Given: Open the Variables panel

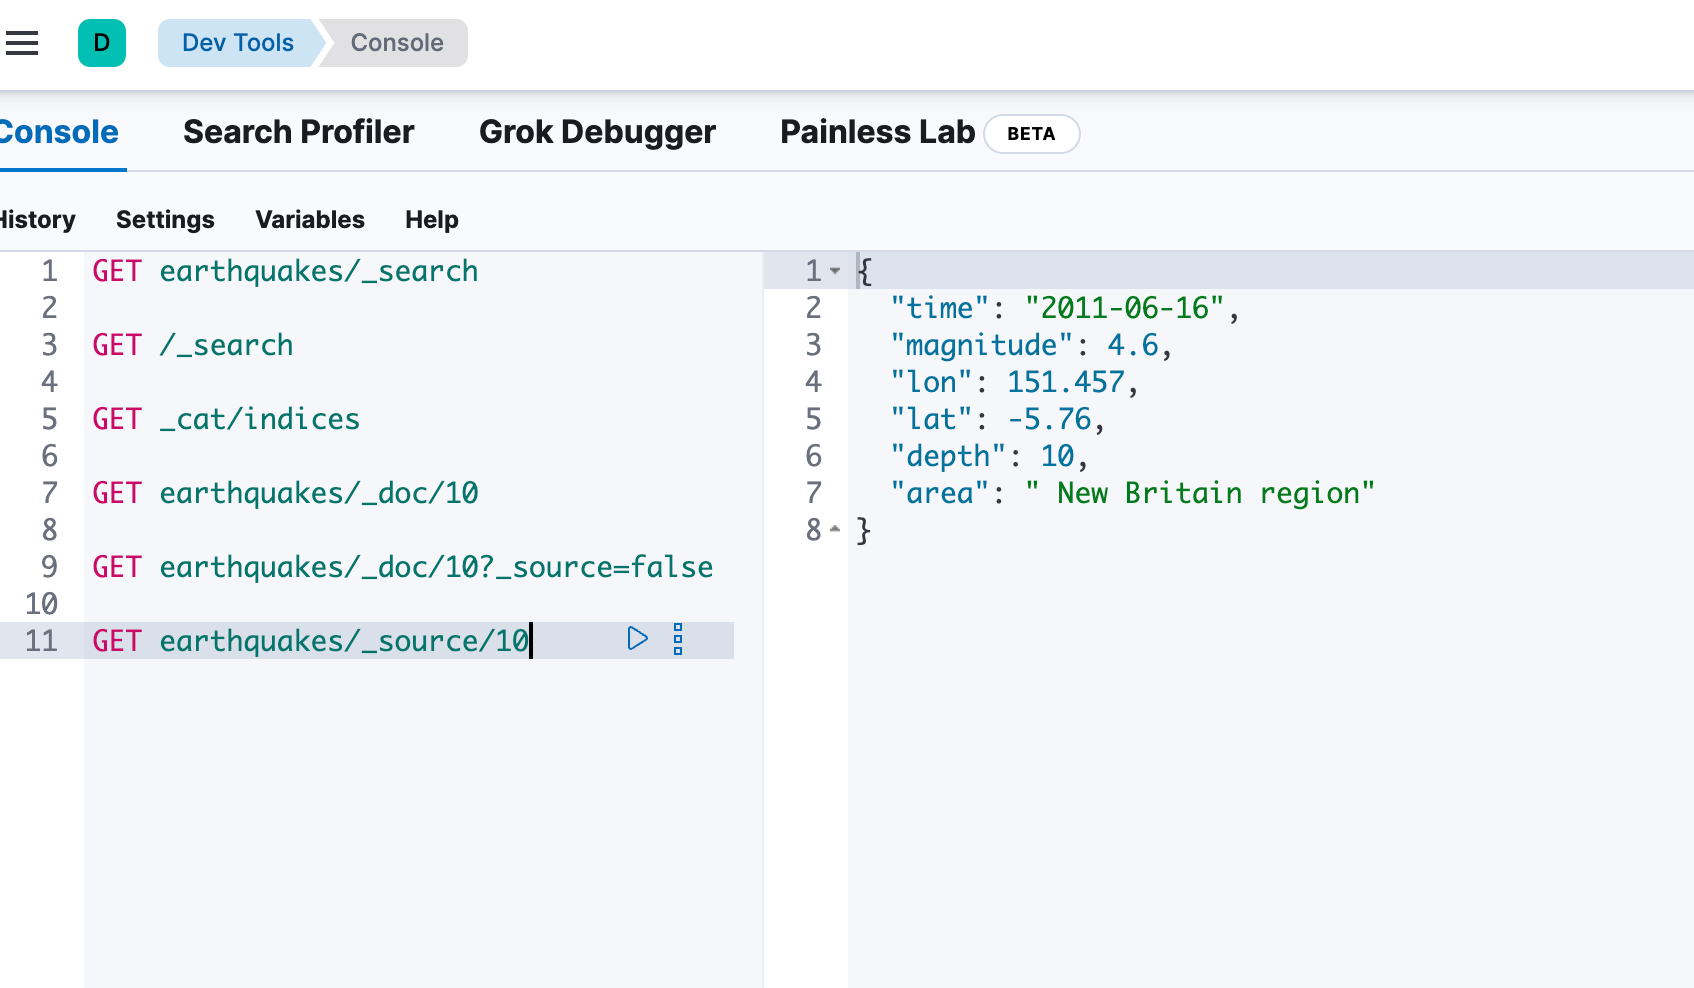Looking at the screenshot, I should [310, 220].
